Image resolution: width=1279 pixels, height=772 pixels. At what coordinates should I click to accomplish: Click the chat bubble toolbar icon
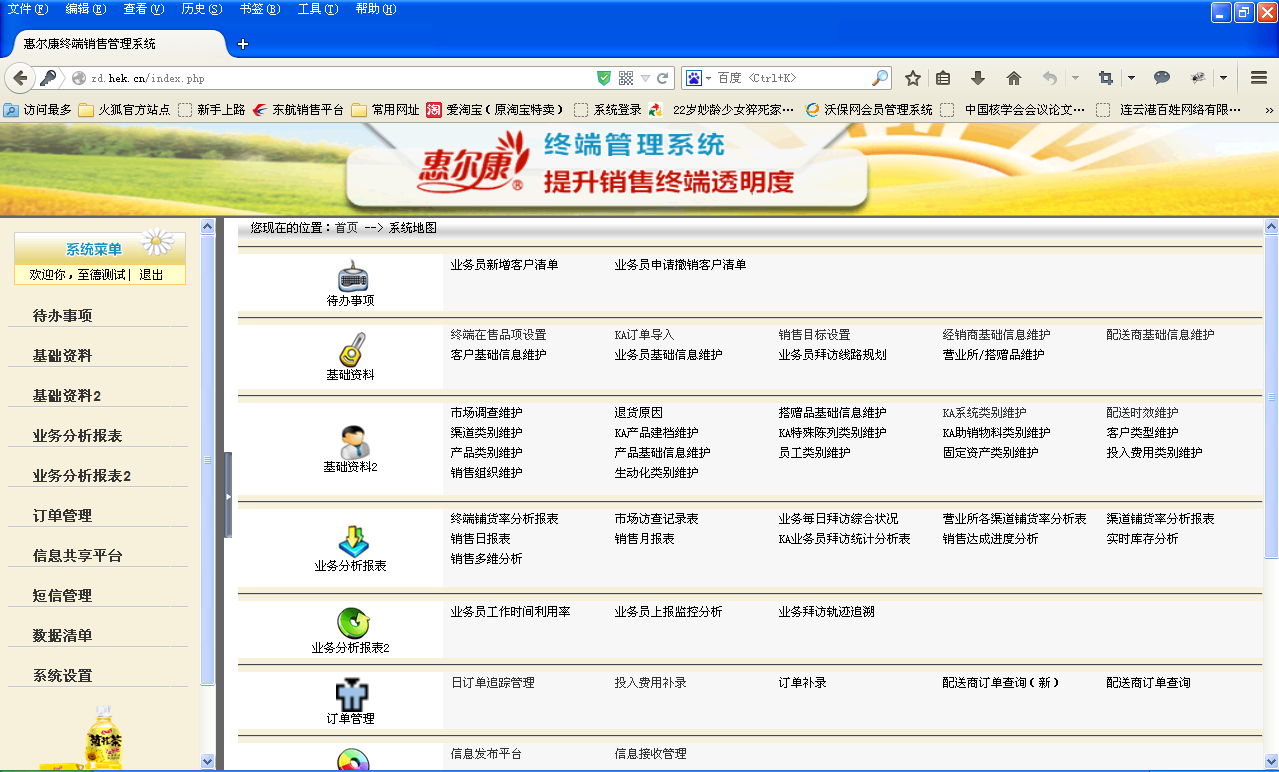[x=1162, y=78]
